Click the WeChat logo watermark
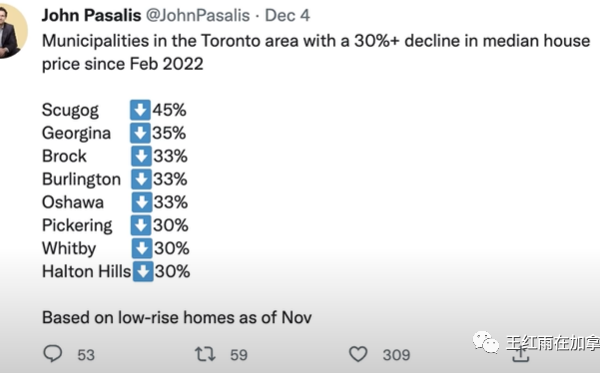The width and height of the screenshot is (600, 373). click(x=486, y=342)
